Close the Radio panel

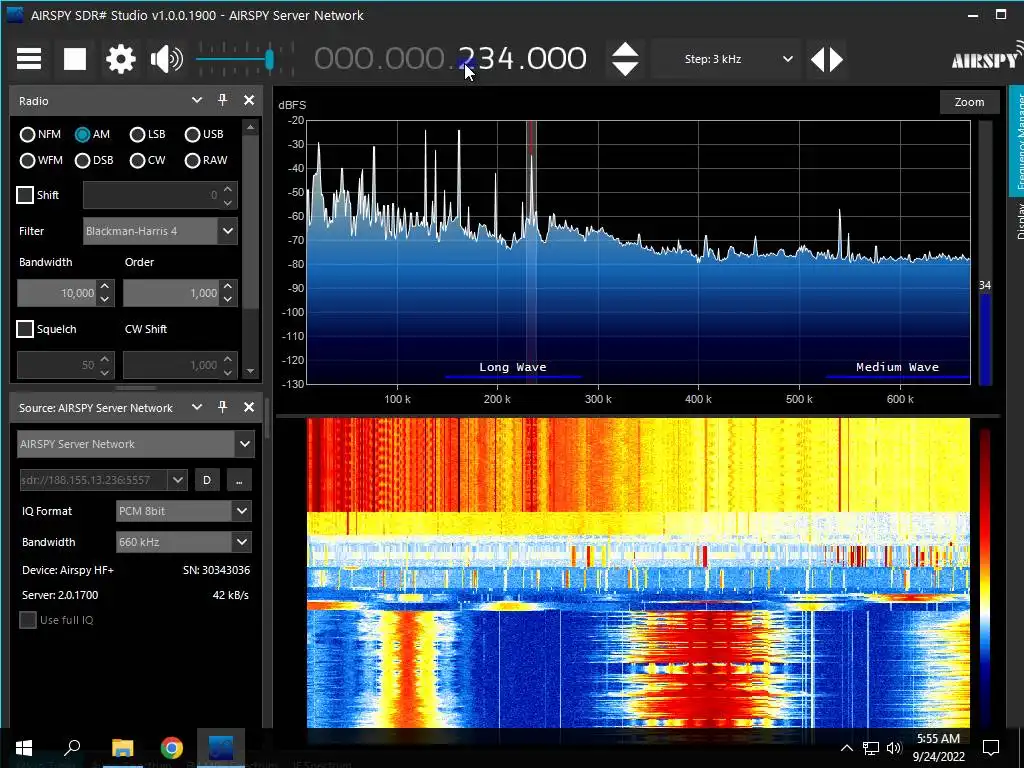[x=249, y=100]
